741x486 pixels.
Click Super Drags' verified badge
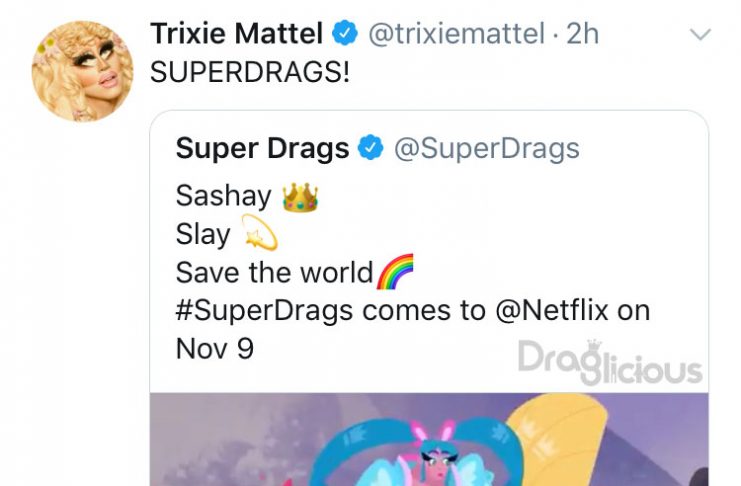point(371,148)
